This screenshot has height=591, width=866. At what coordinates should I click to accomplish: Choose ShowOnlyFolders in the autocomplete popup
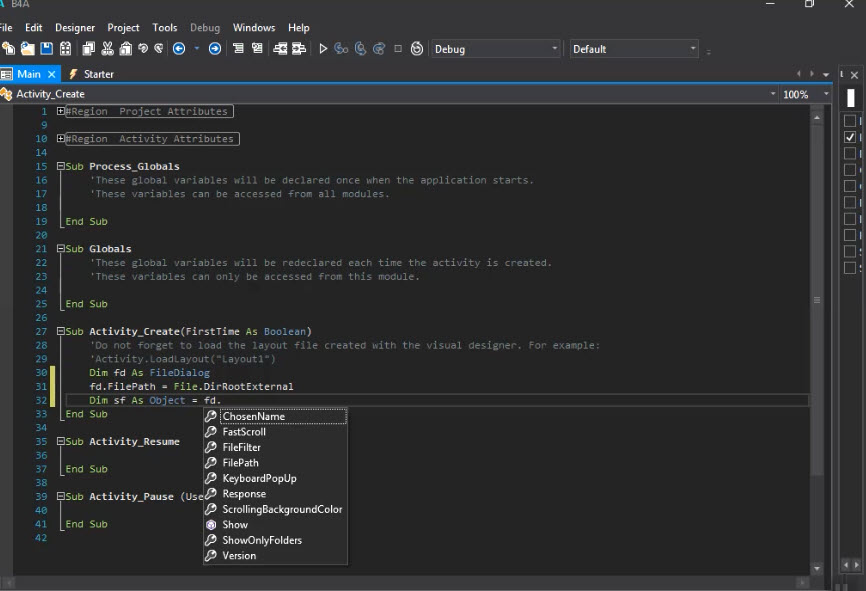point(261,540)
